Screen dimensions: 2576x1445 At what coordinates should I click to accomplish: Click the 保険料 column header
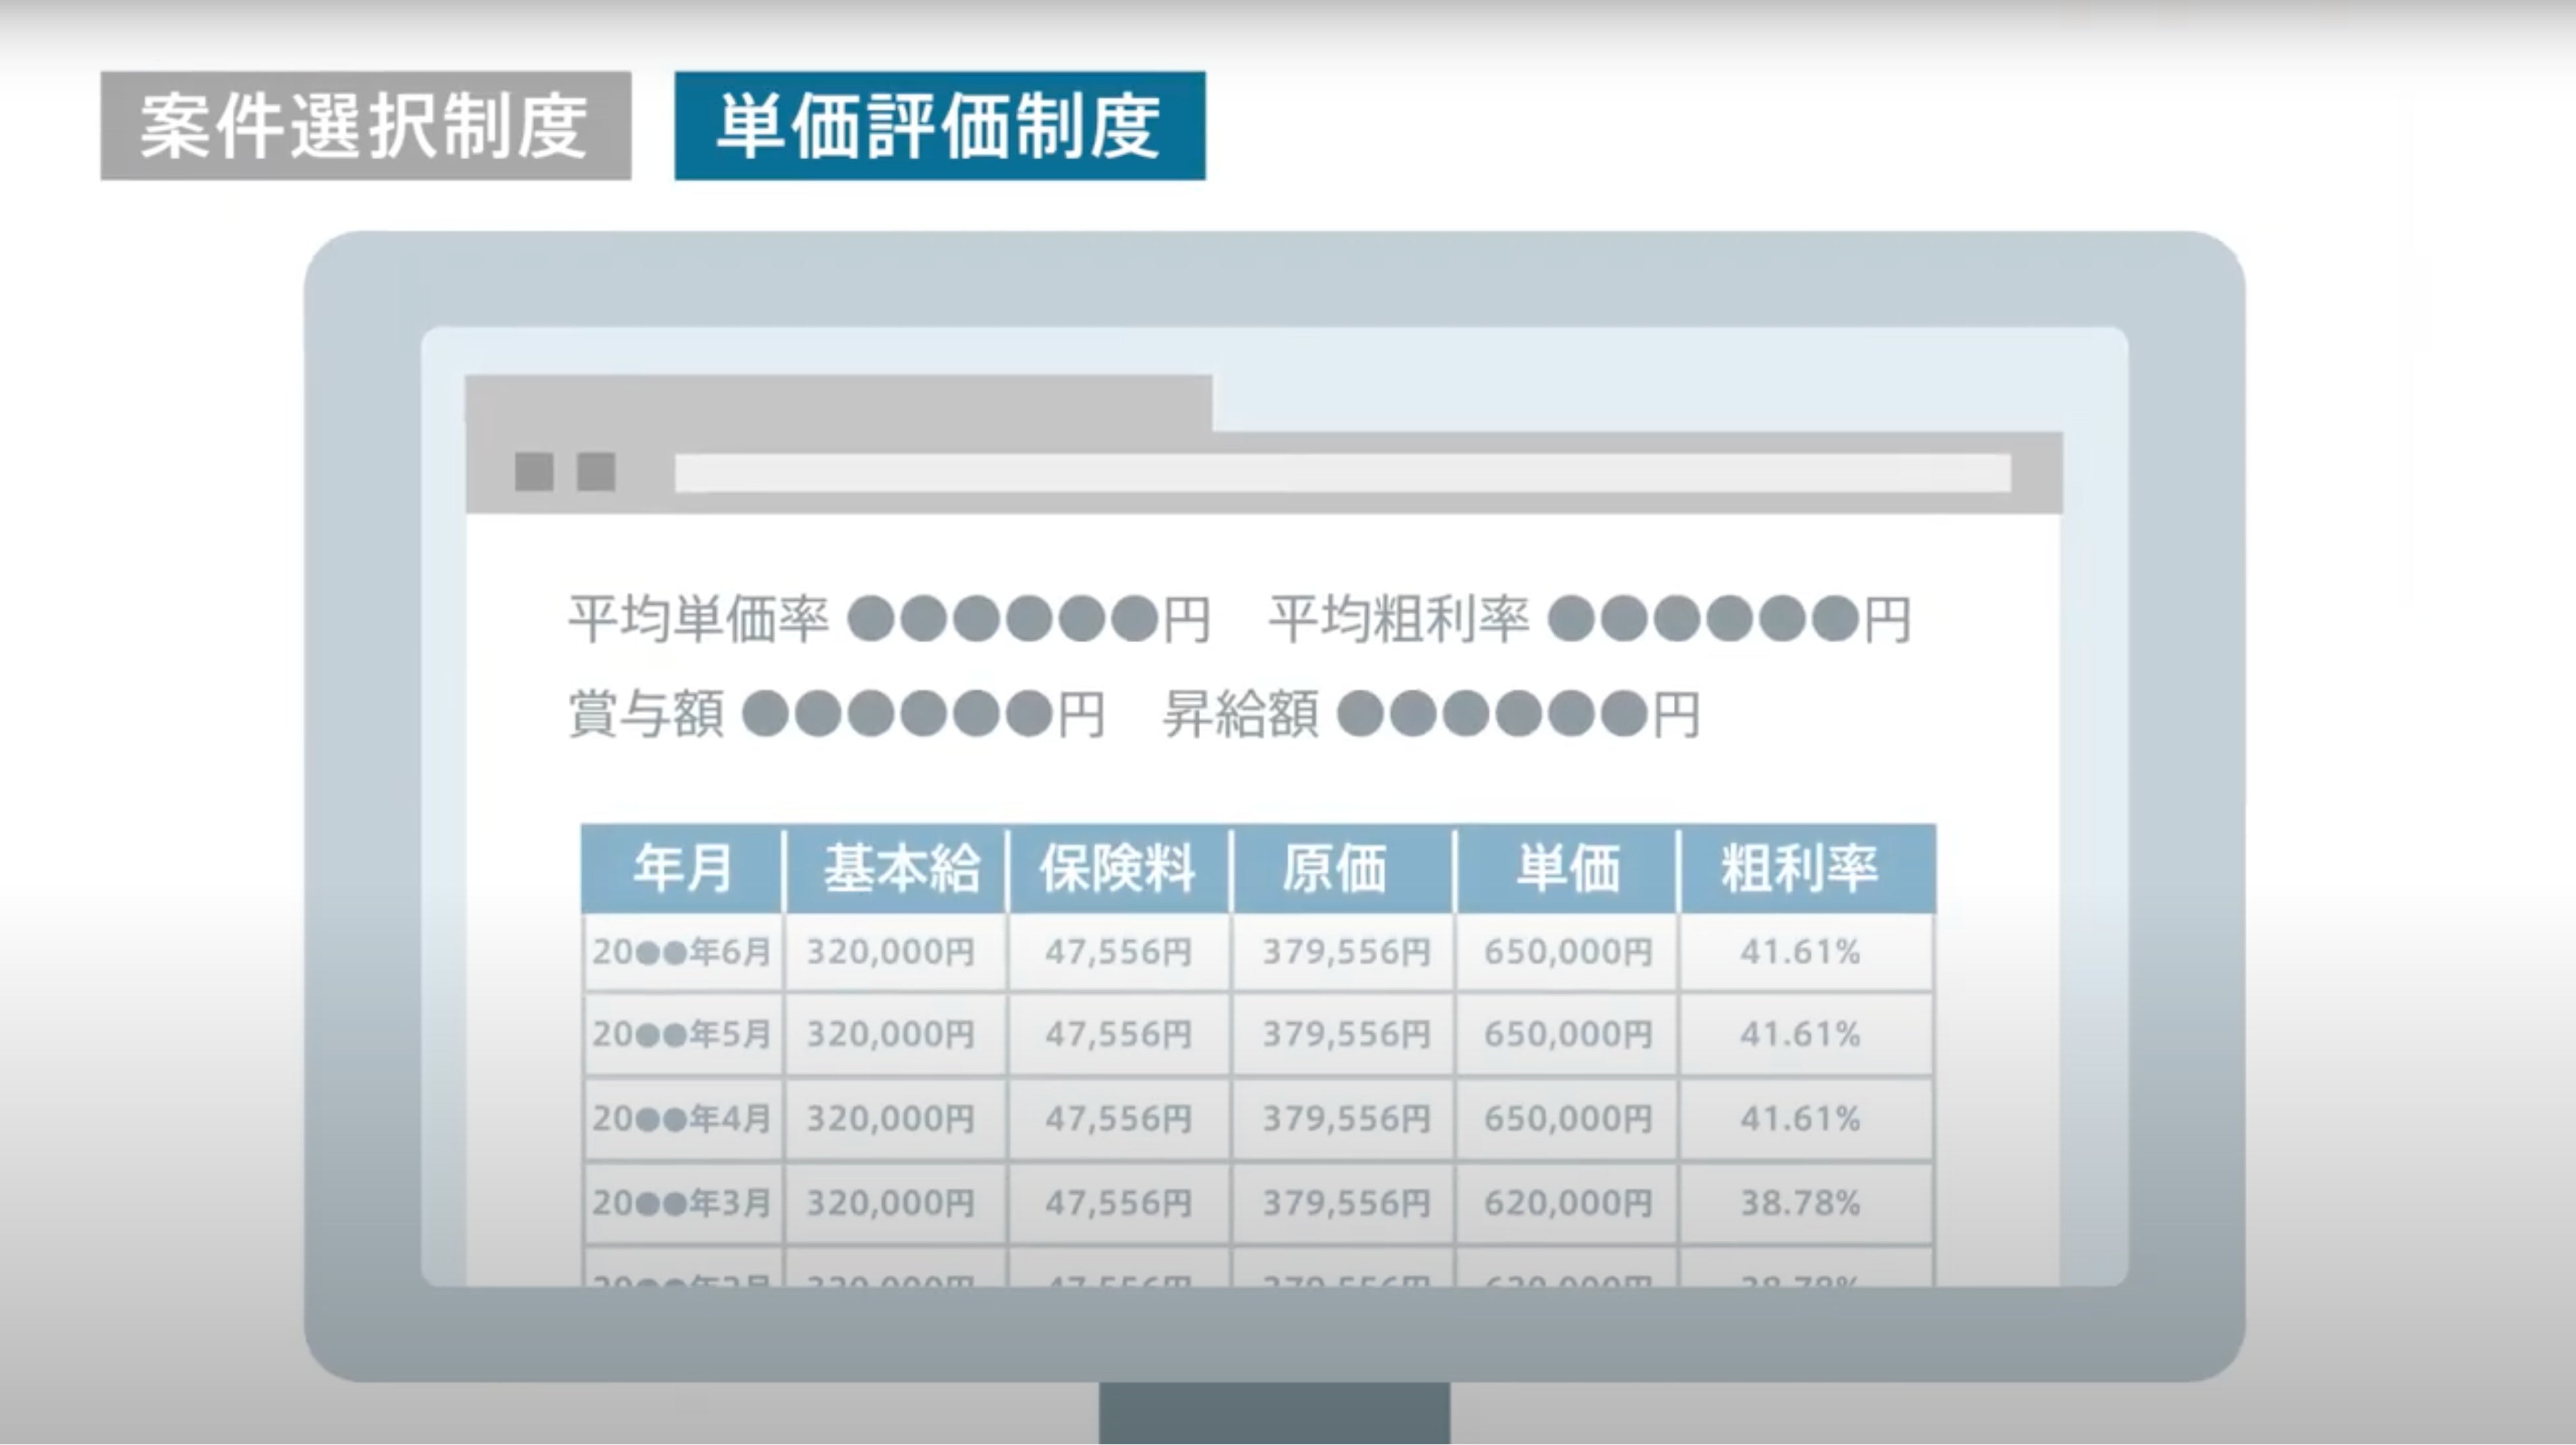coord(1118,868)
